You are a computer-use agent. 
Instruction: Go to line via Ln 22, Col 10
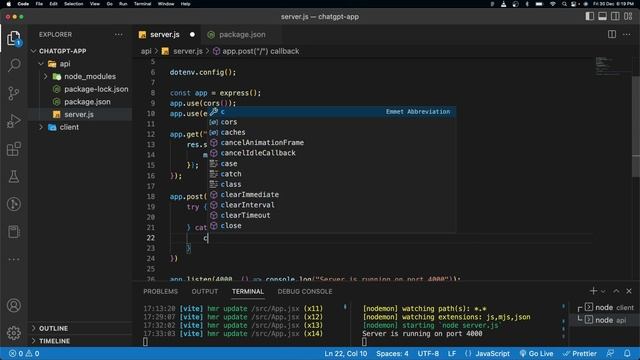346,353
